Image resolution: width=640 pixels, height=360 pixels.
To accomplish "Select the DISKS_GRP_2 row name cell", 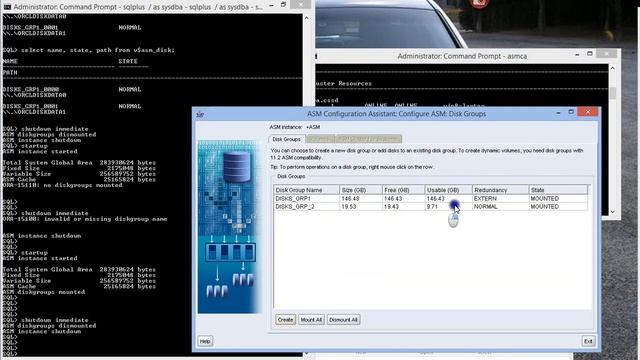I will (307, 207).
